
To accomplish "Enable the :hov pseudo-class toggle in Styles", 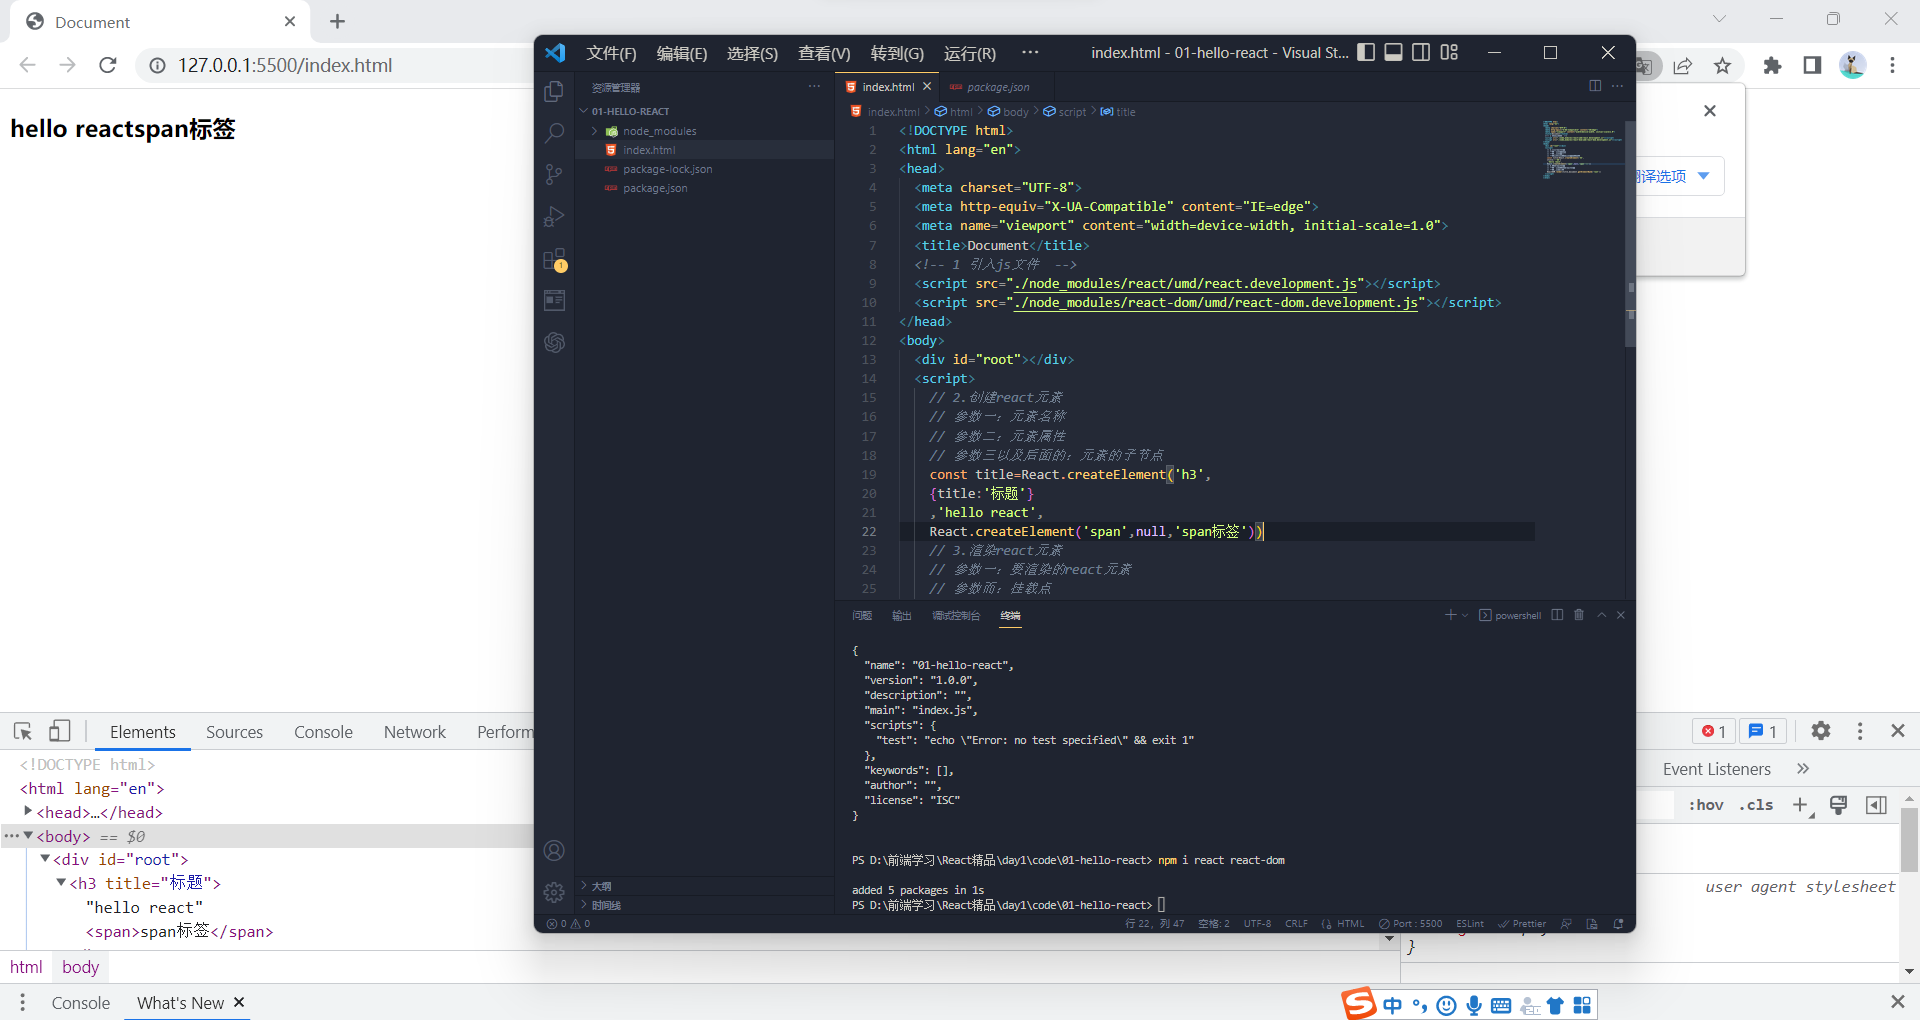I will coord(1707,805).
